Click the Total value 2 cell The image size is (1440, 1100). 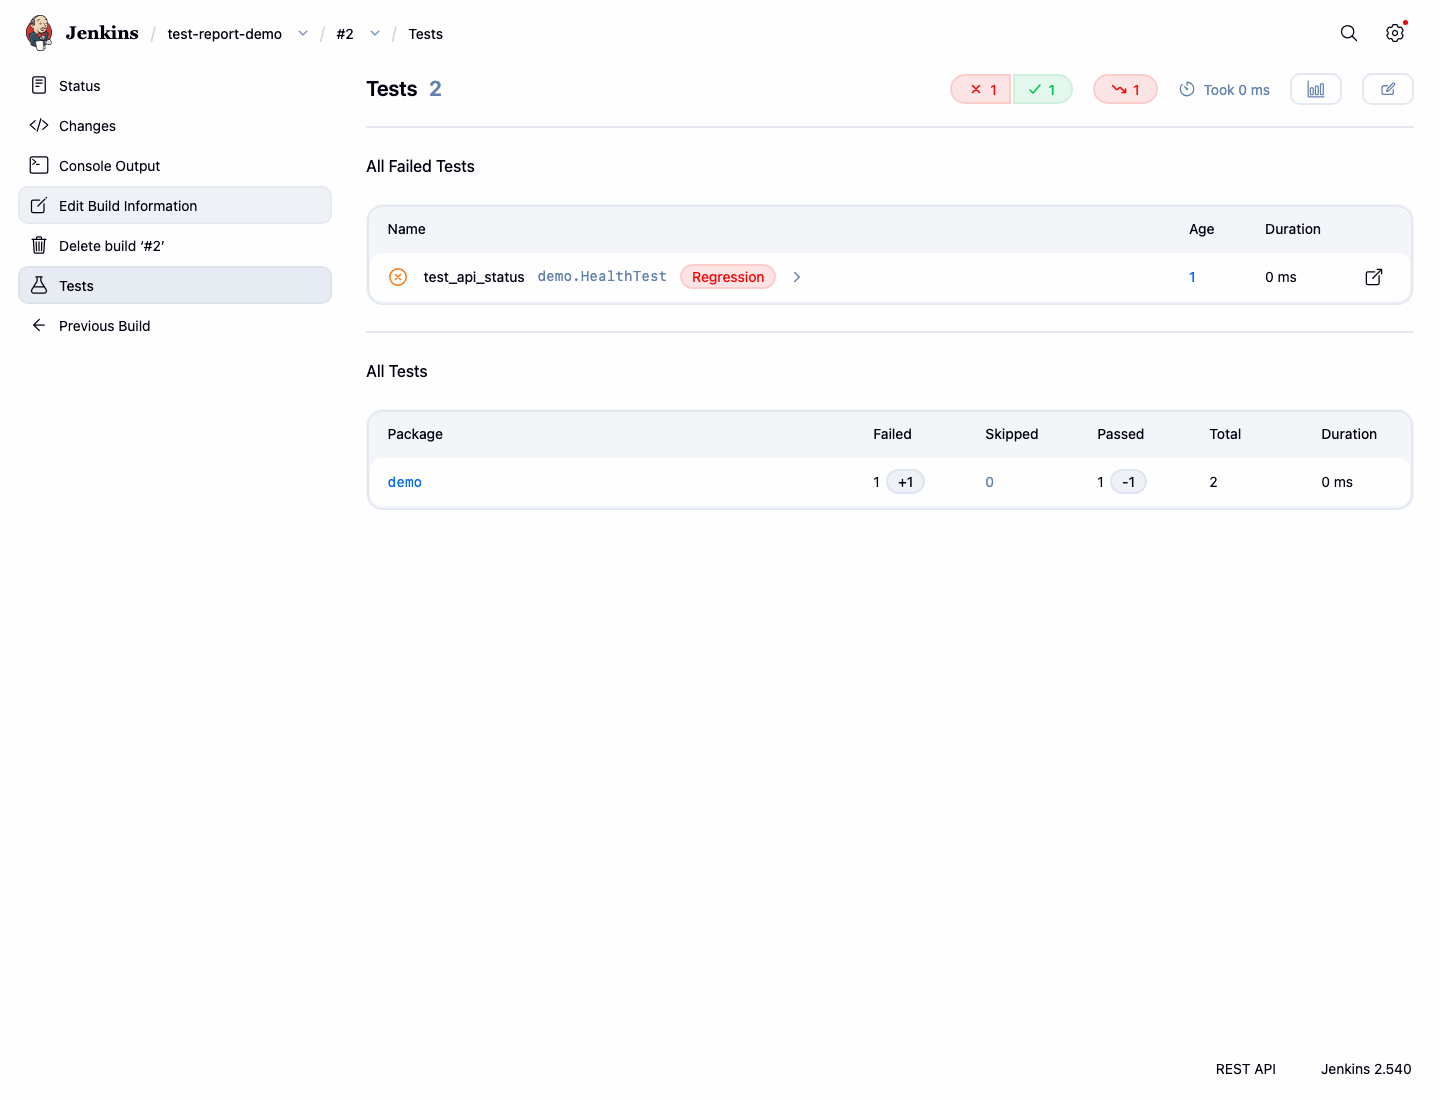click(x=1214, y=482)
